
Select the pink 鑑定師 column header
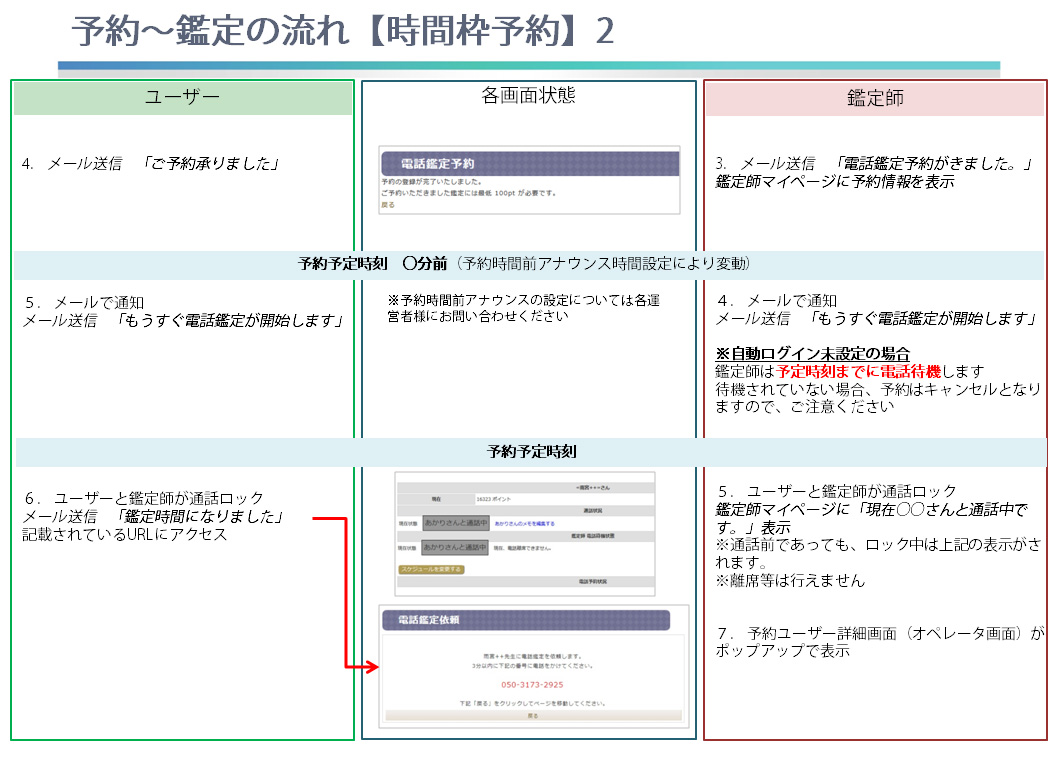click(x=874, y=99)
